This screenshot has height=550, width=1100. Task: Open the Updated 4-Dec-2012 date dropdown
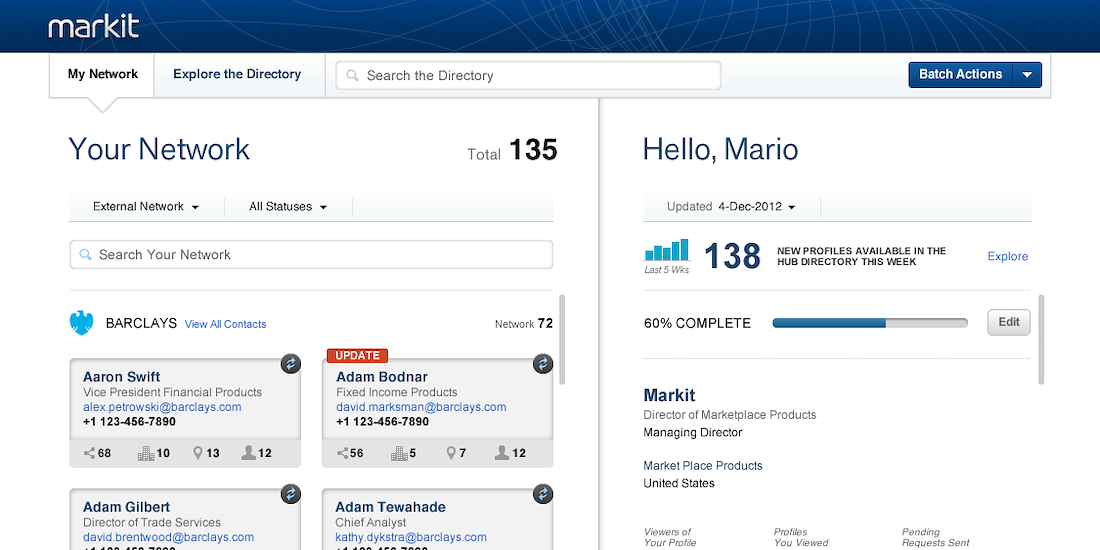coord(731,207)
